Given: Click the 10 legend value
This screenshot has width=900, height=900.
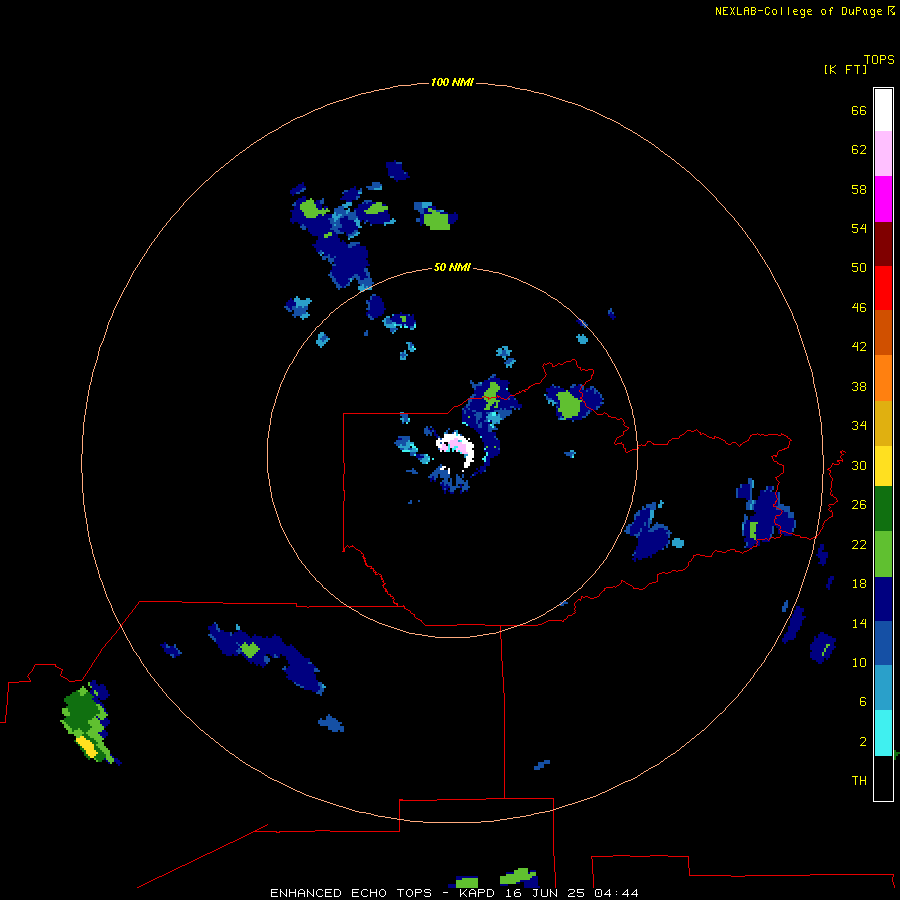Looking at the screenshot, I should coord(859,662).
